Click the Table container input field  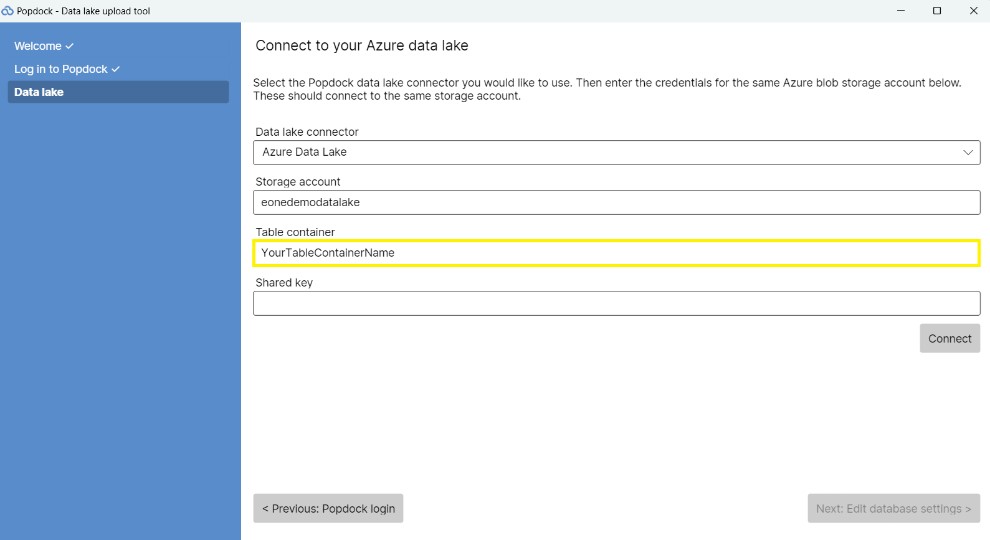pos(616,253)
